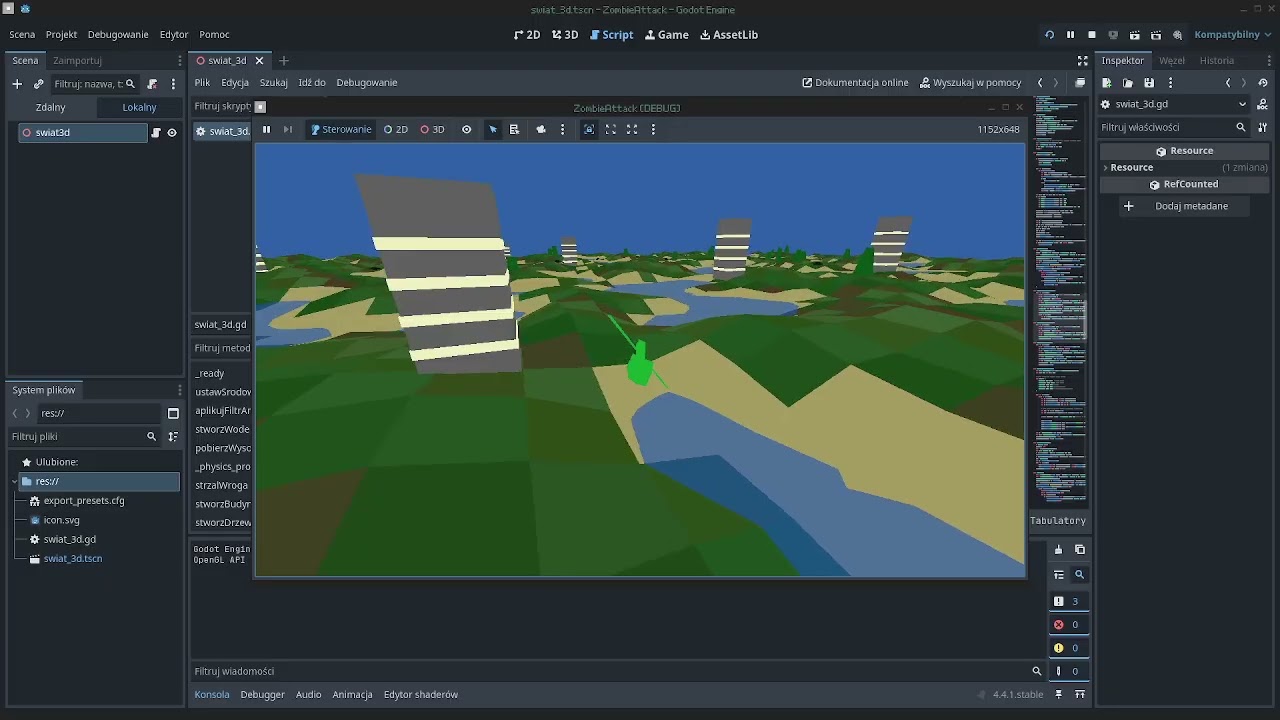Pause the embedded game with the pause icon
Viewport: 1280px width, 720px height.
(x=266, y=129)
